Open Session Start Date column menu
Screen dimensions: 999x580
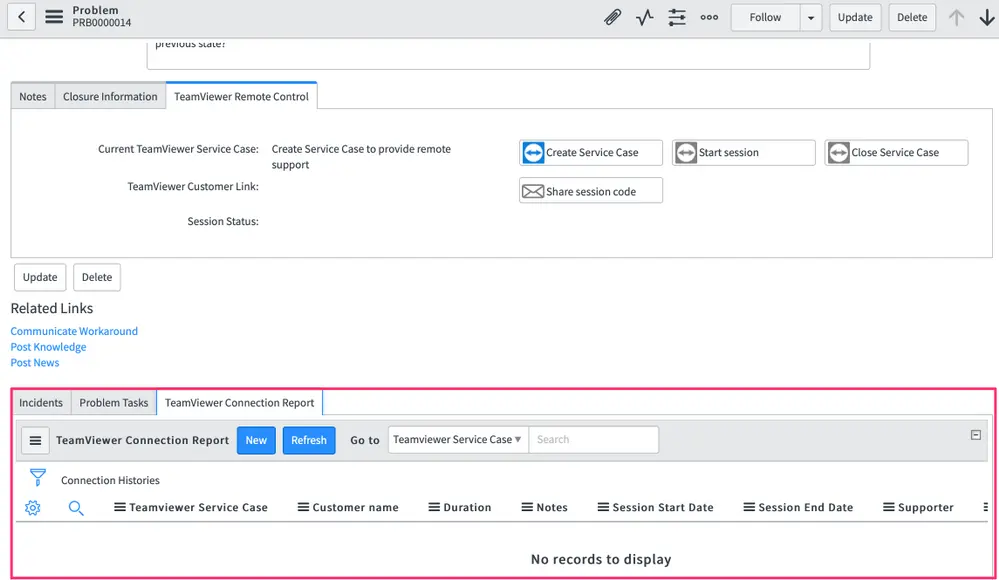click(x=603, y=507)
